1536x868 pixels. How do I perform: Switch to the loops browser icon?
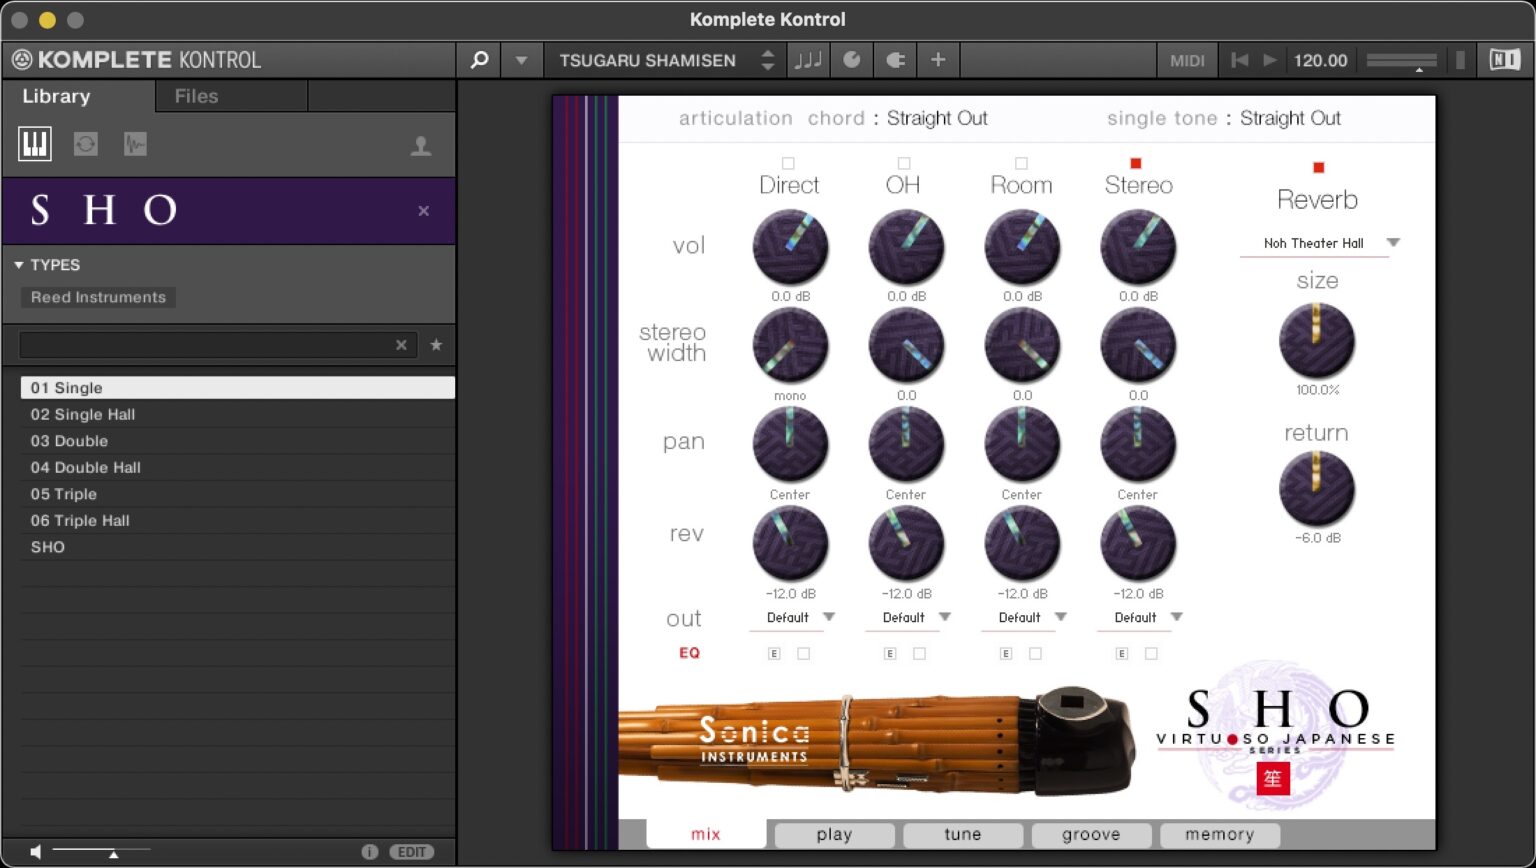[x=86, y=144]
